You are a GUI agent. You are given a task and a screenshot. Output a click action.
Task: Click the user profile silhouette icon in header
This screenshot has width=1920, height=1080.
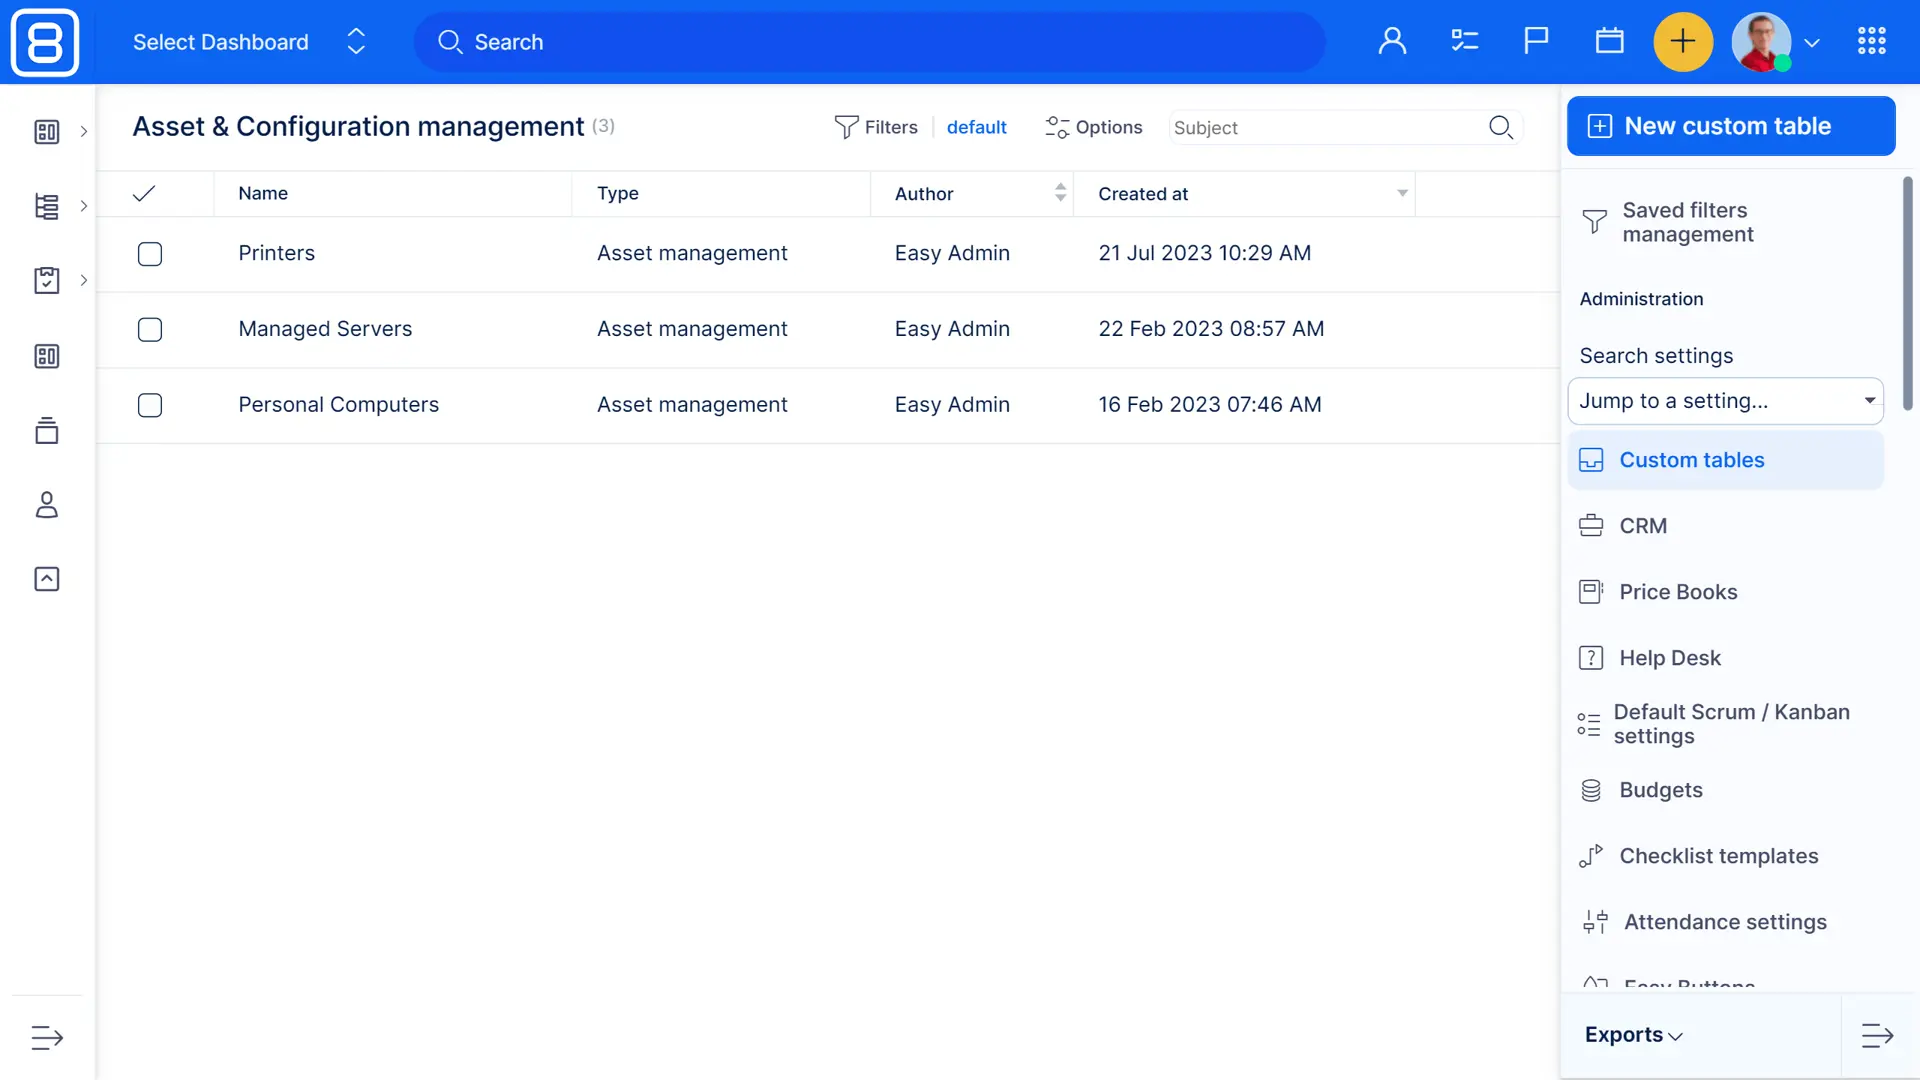tap(1392, 42)
